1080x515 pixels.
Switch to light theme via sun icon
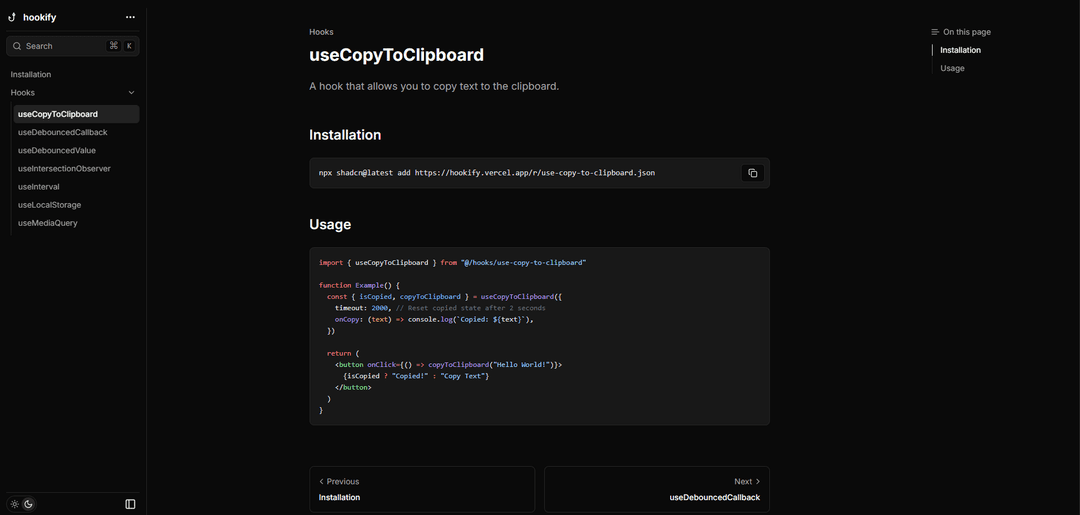click(x=15, y=504)
